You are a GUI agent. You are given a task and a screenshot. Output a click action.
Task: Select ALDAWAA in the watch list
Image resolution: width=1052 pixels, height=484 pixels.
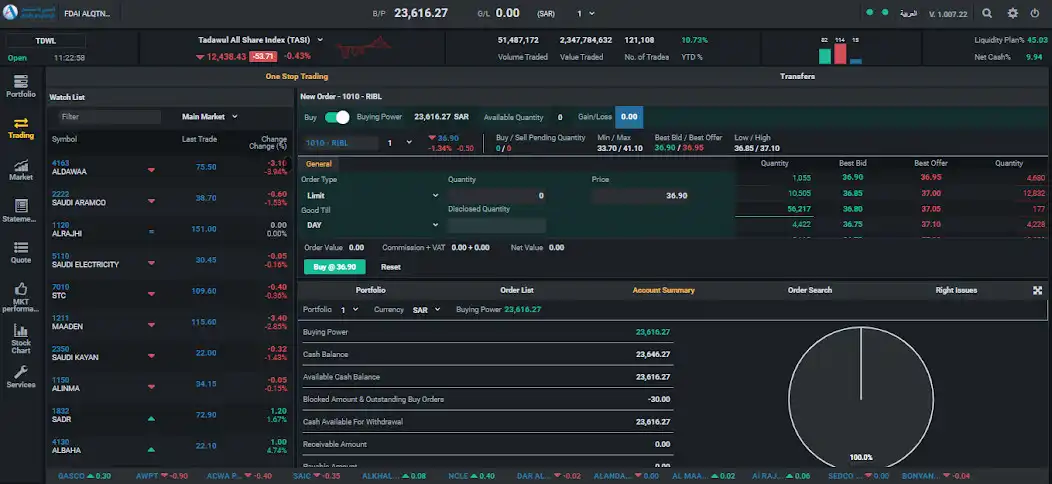coord(170,167)
